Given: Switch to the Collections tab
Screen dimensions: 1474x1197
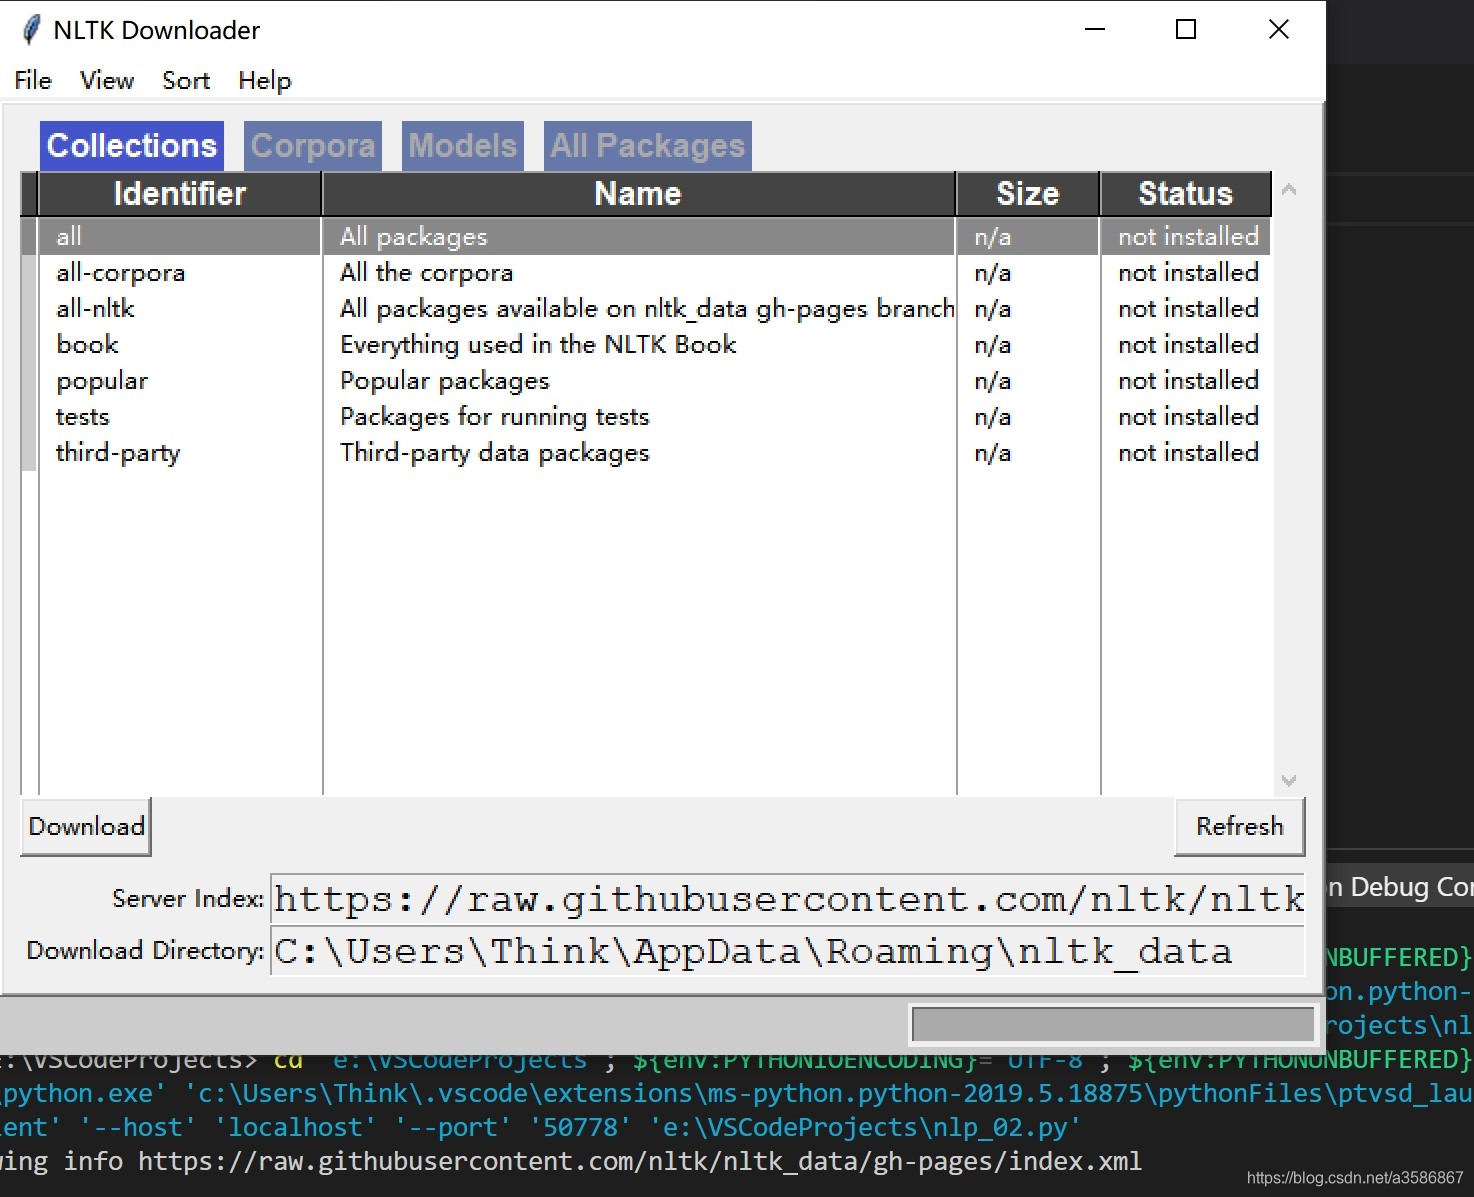Looking at the screenshot, I should click(132, 146).
